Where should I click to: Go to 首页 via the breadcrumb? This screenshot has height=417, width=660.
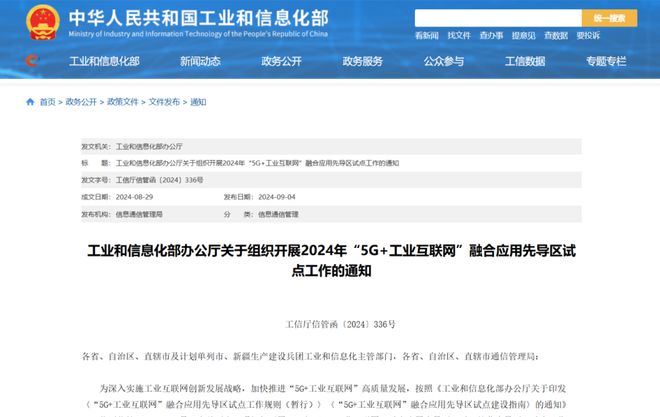(48, 102)
